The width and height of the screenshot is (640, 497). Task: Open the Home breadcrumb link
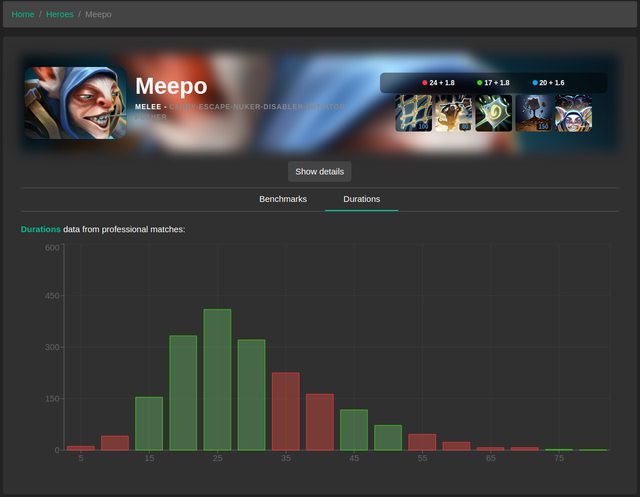[23, 14]
